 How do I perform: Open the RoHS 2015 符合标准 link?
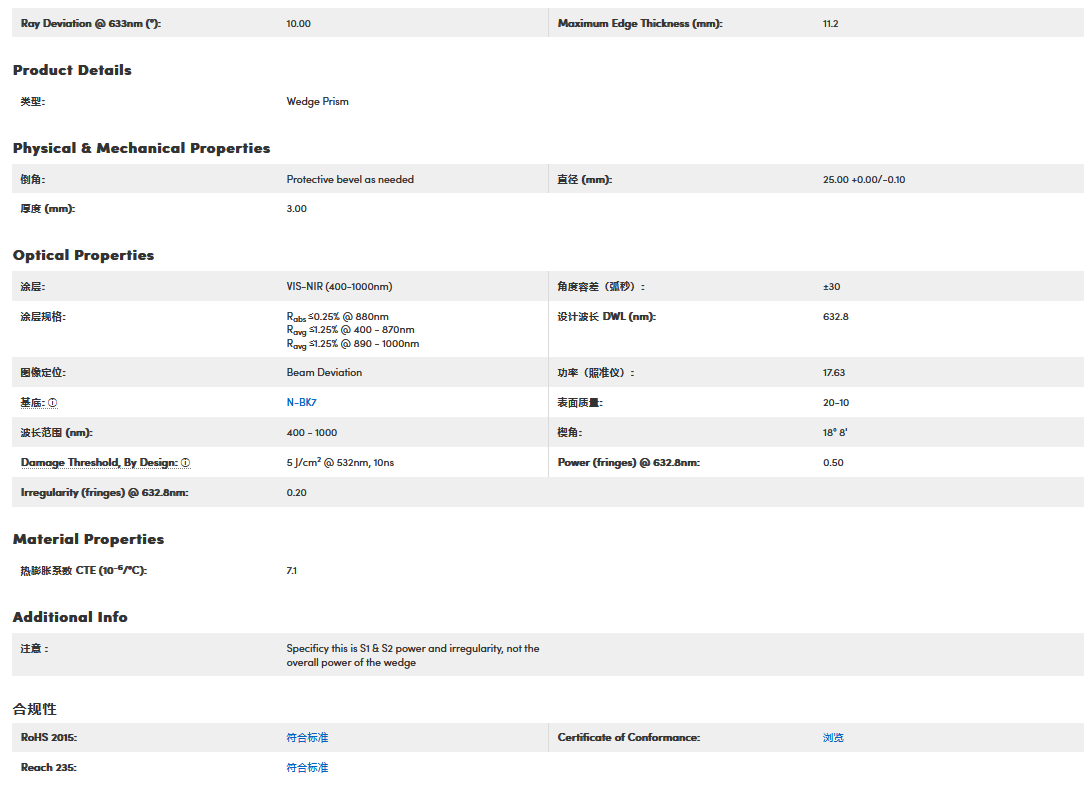(x=307, y=737)
